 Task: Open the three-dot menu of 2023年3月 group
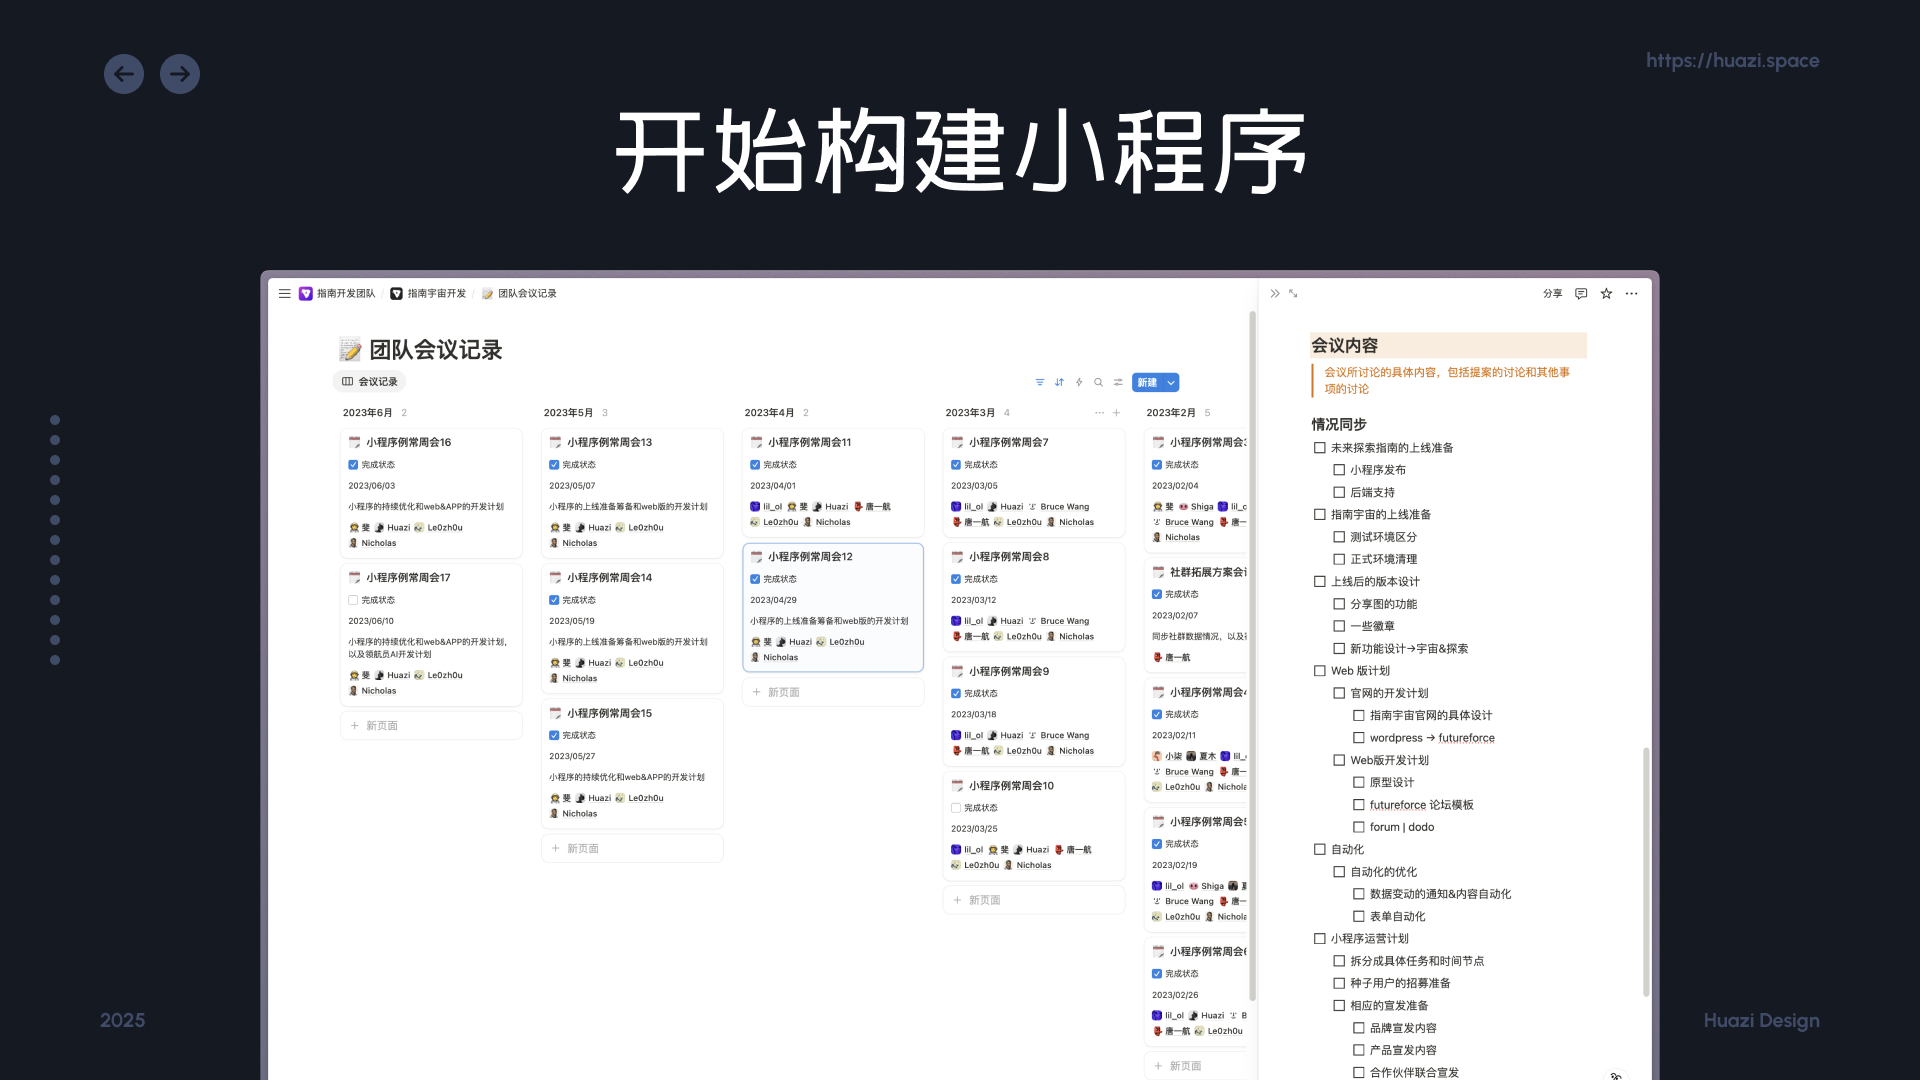click(x=1099, y=412)
